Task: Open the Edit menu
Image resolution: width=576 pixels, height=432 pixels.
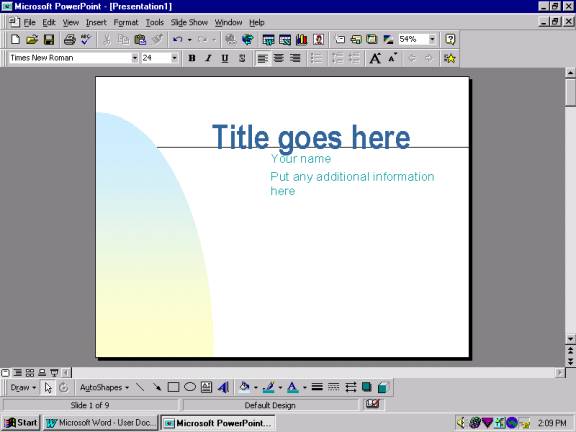Action: (48, 22)
